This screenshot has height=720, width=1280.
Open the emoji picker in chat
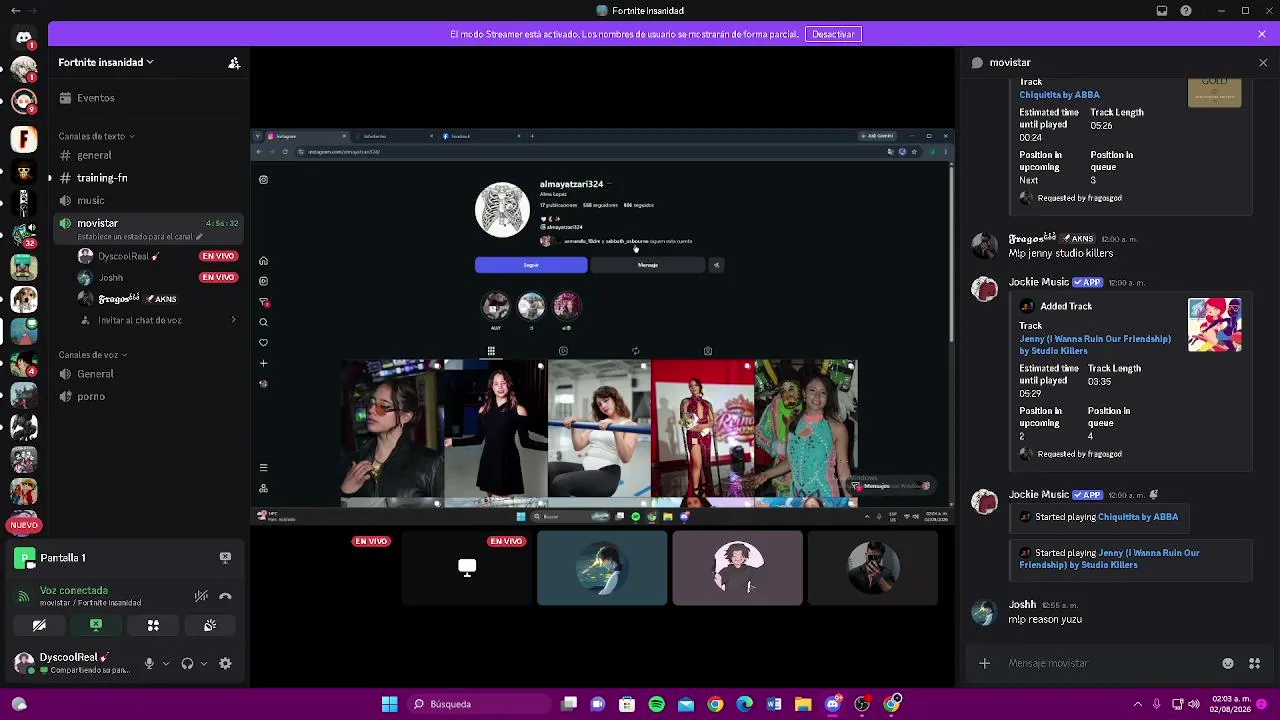[x=1228, y=663]
